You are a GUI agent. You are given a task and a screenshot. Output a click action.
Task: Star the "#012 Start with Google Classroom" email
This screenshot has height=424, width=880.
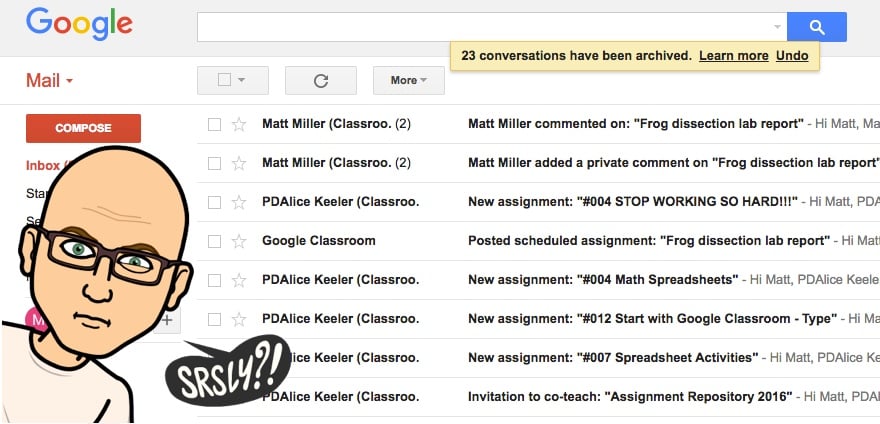239,319
